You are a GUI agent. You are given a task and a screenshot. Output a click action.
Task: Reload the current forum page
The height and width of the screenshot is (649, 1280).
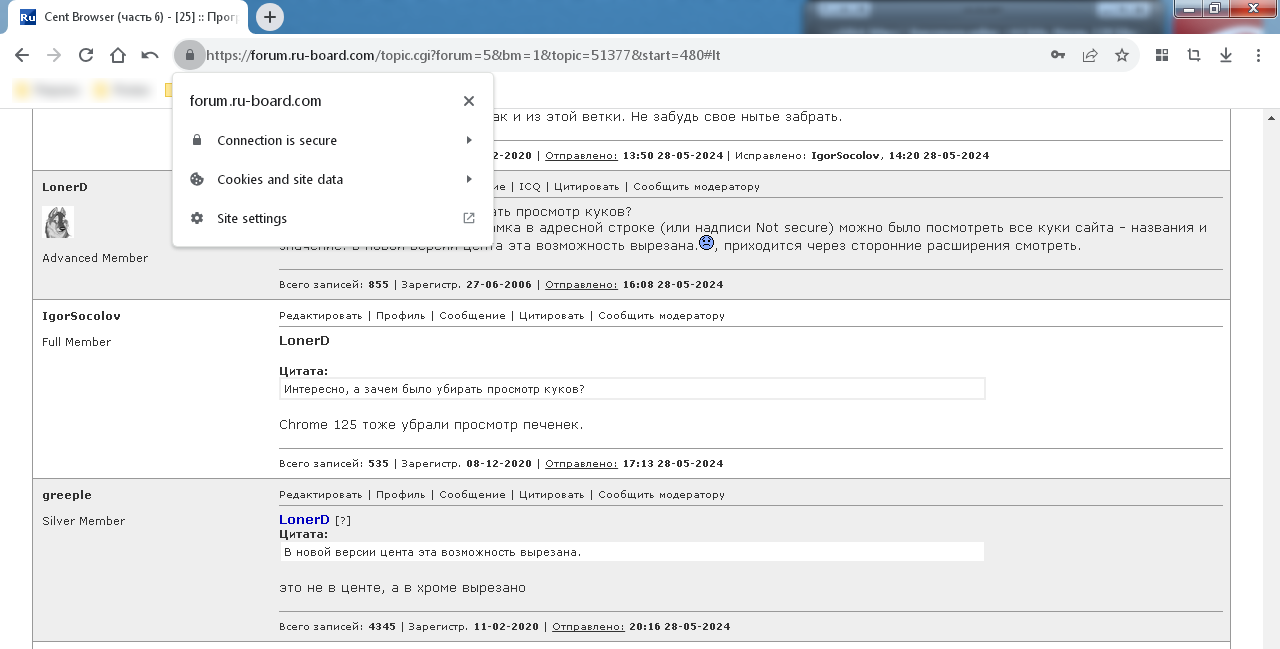pos(86,55)
